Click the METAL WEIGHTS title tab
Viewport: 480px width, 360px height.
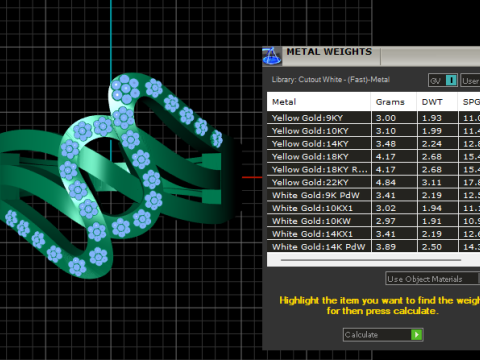coord(329,52)
